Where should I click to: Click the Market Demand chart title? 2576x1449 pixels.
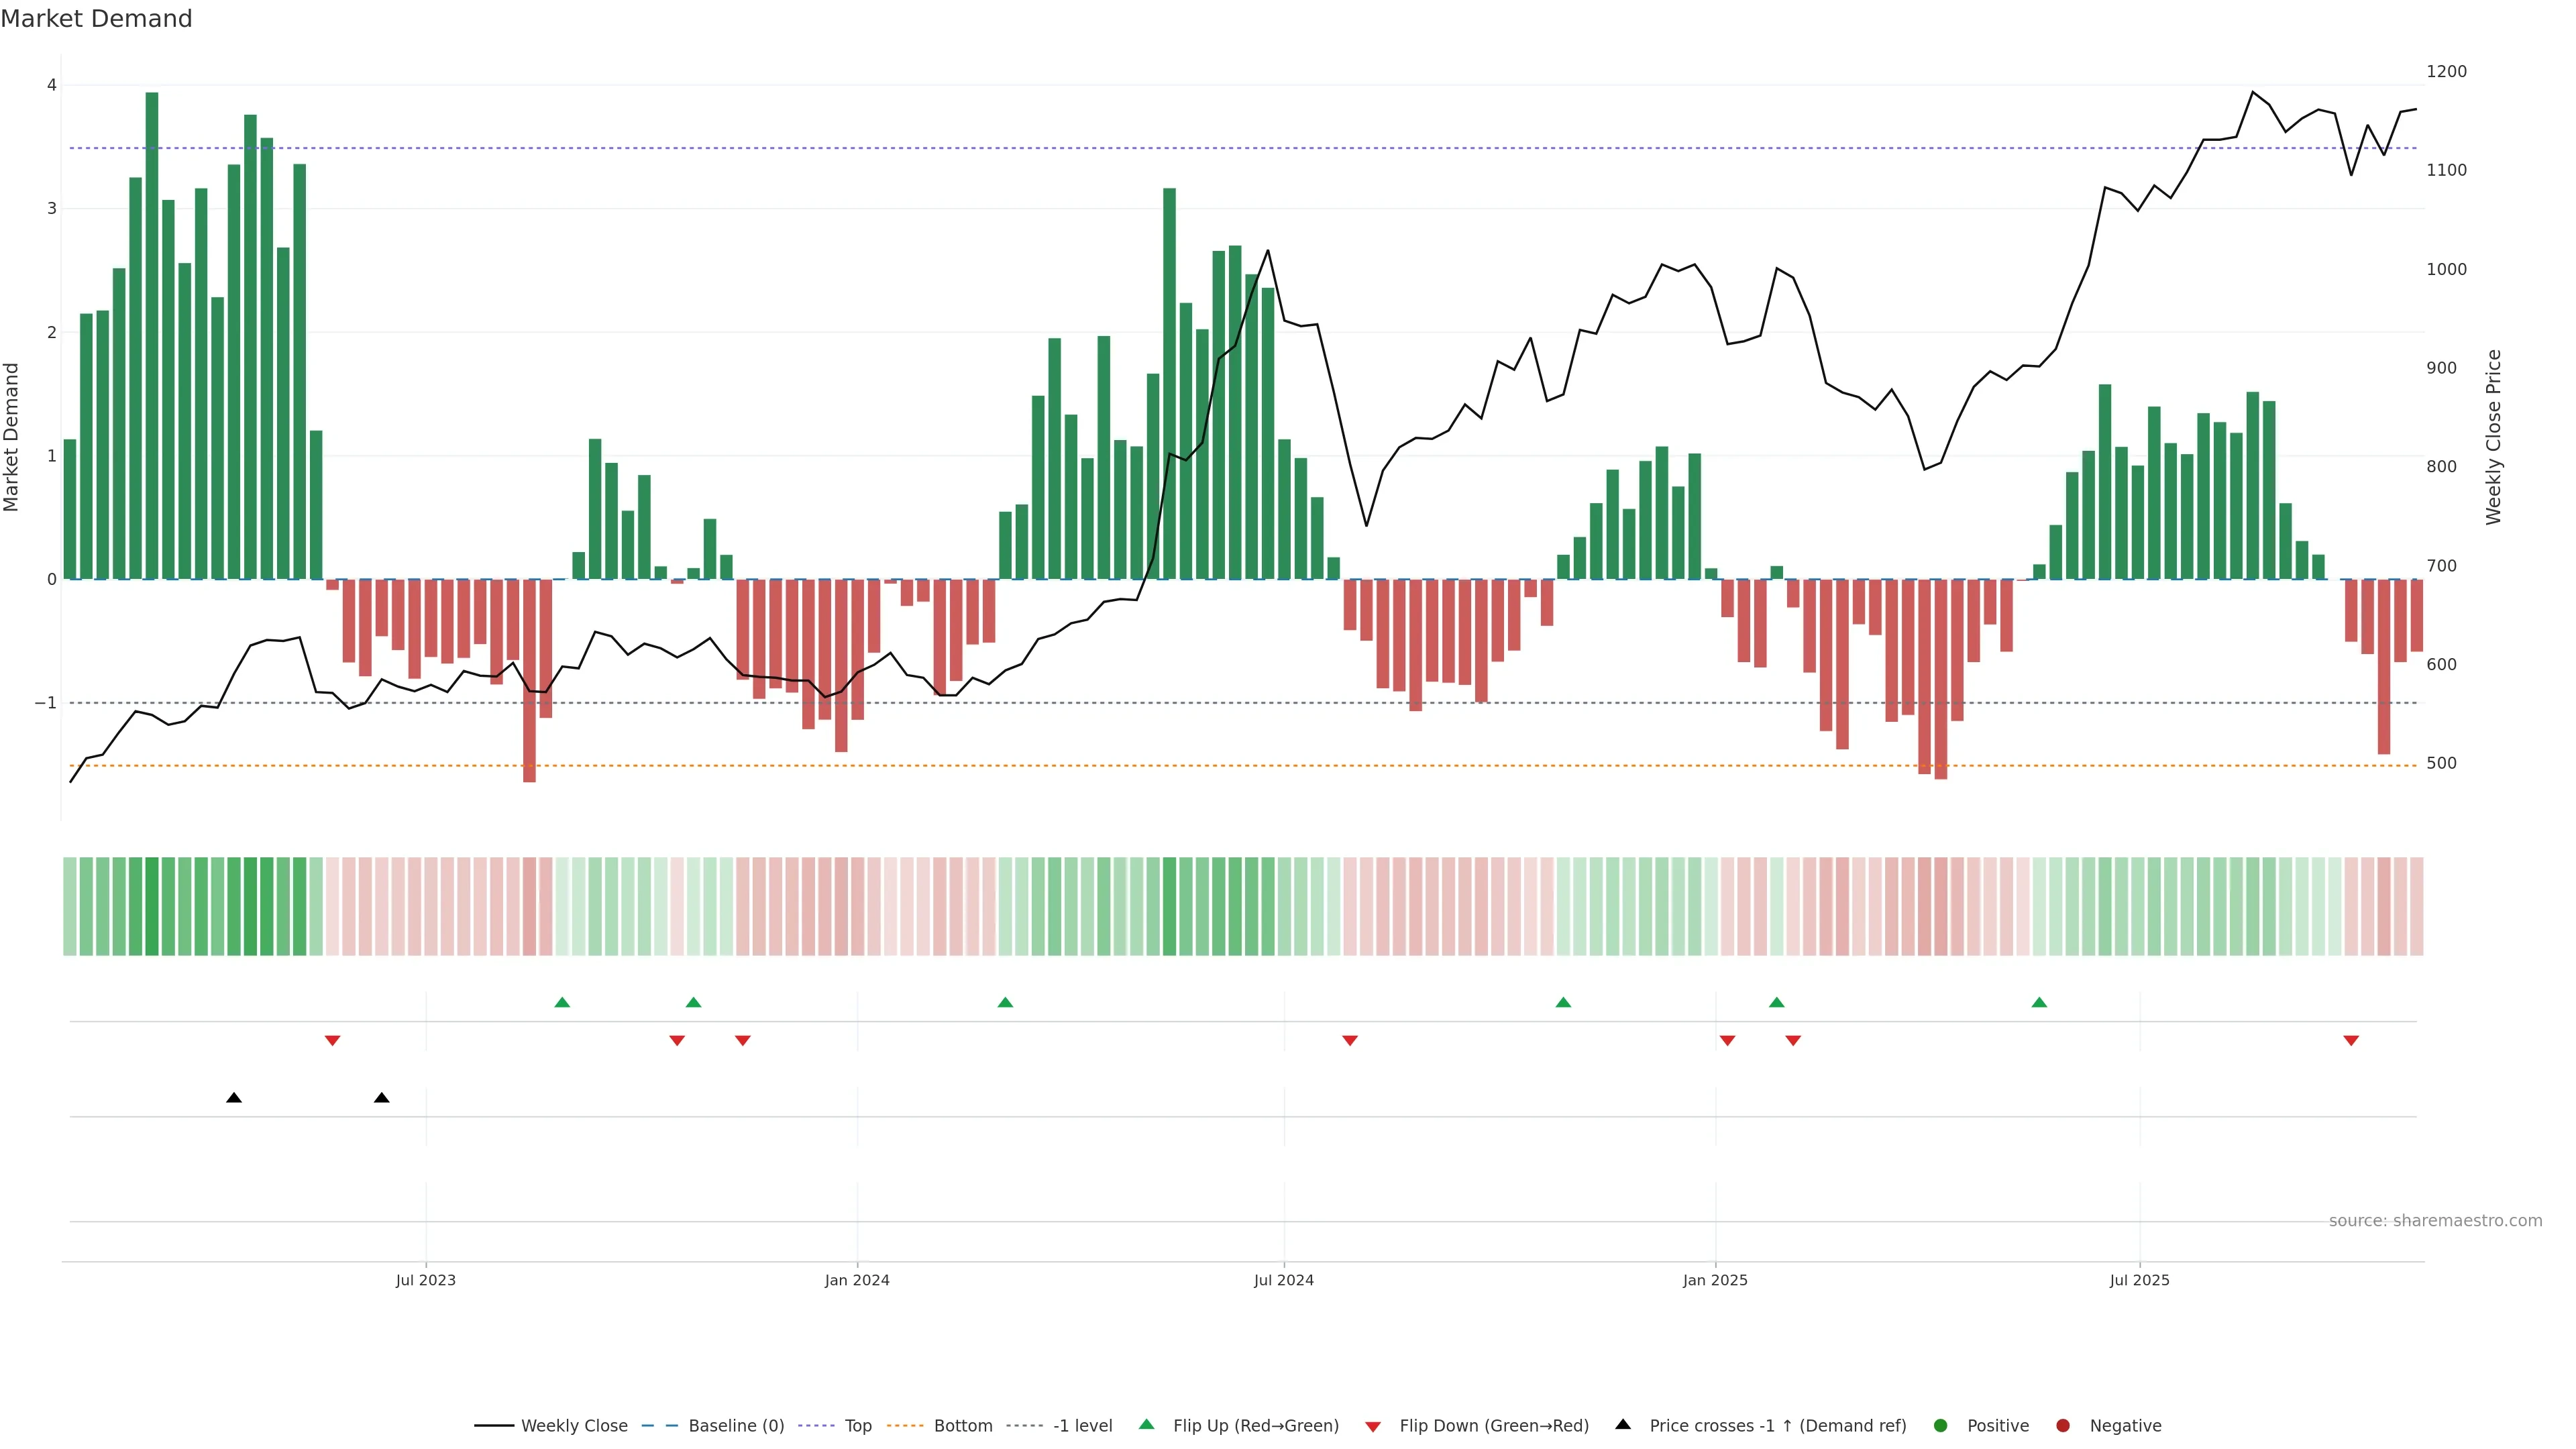point(96,19)
